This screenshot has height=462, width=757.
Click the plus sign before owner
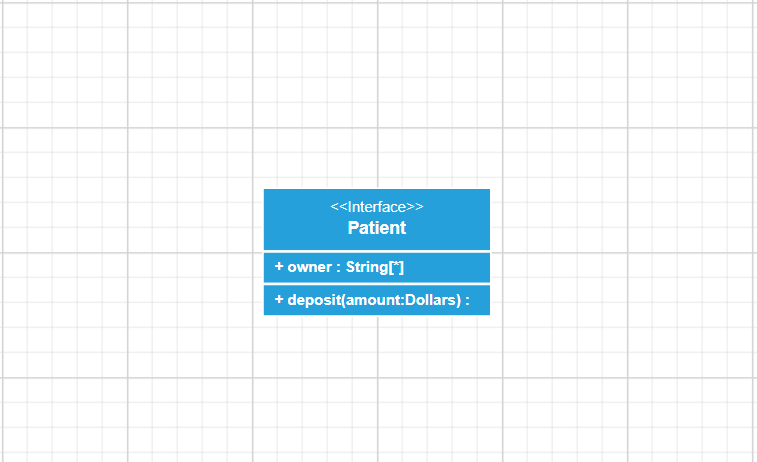pos(279,268)
